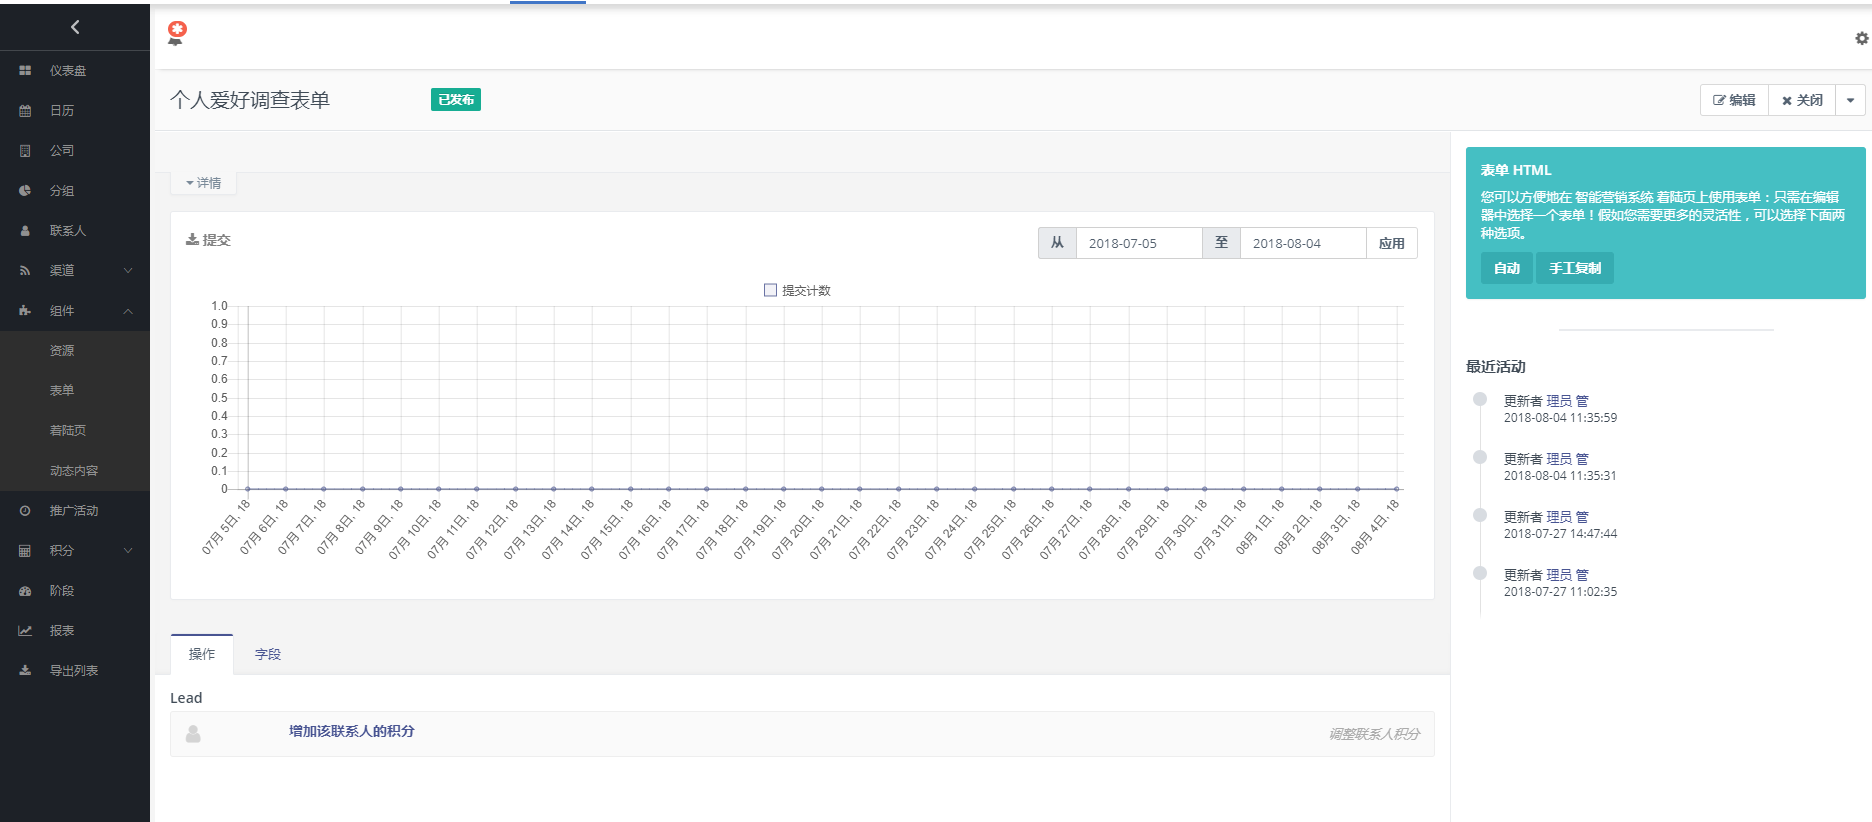
Task: Collapse the 组件 components submenu
Action: [128, 311]
